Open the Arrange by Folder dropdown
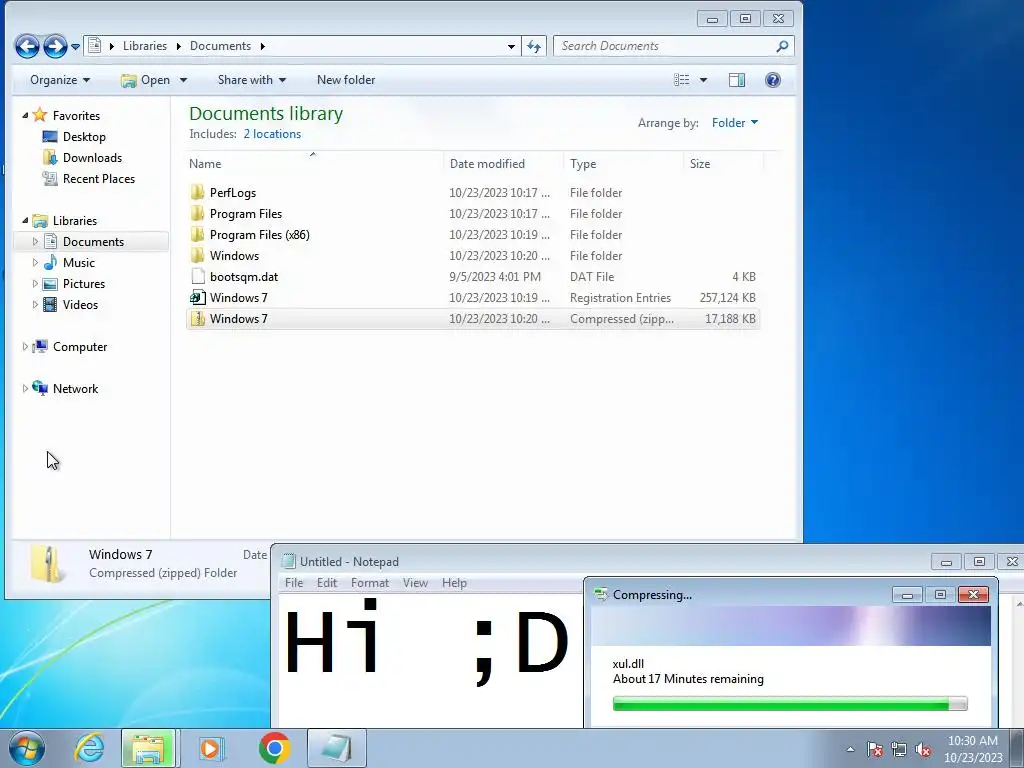The width and height of the screenshot is (1024, 768). (x=735, y=123)
